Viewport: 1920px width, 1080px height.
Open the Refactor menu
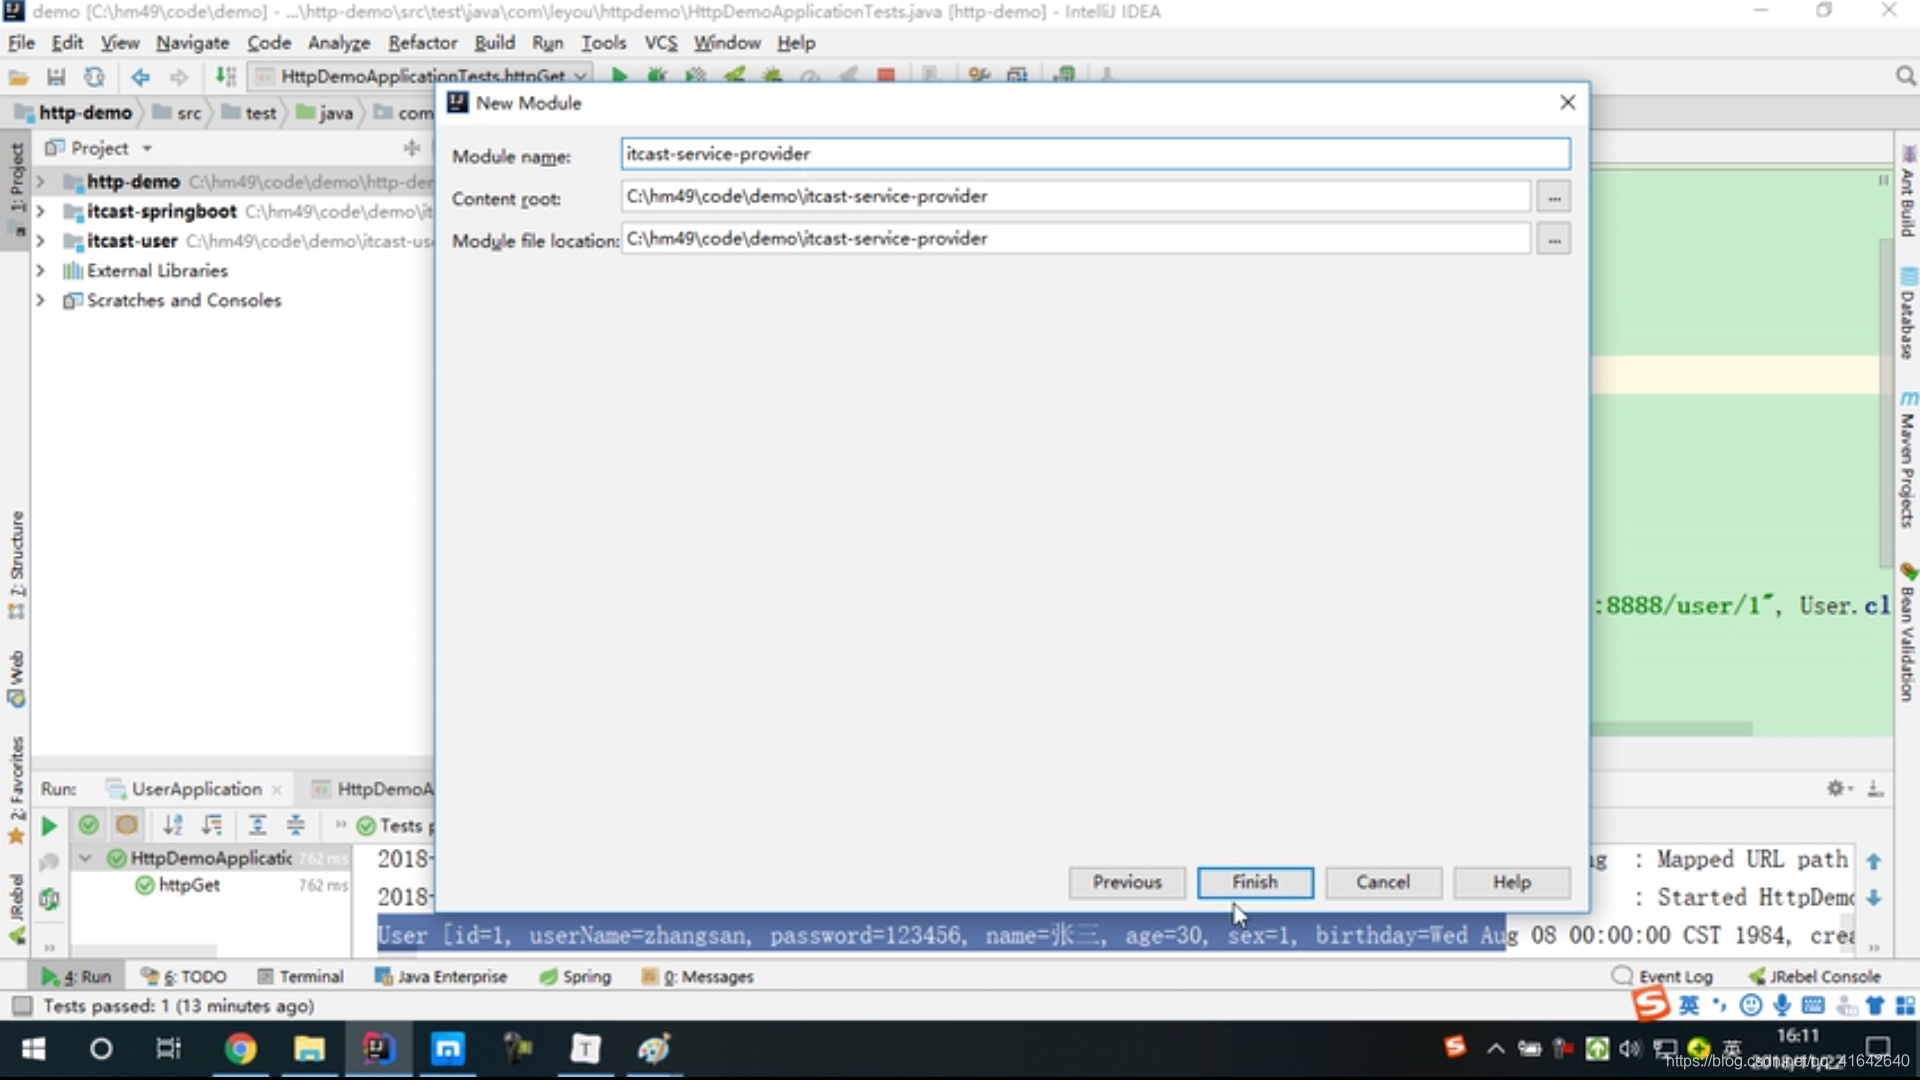pyautogui.click(x=422, y=43)
